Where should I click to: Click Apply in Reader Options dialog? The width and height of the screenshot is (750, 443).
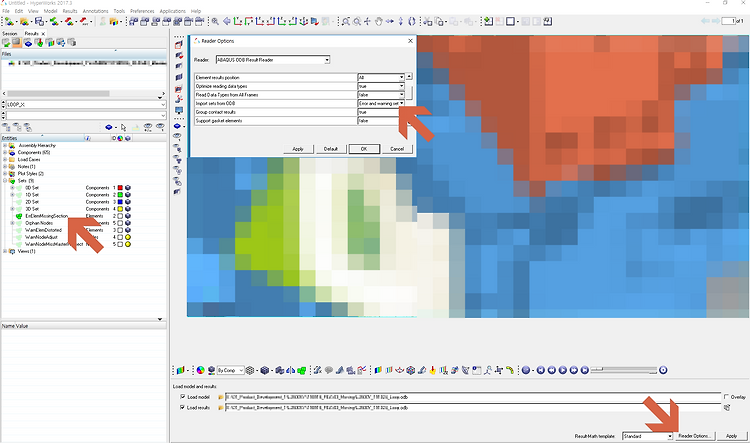[298, 149]
